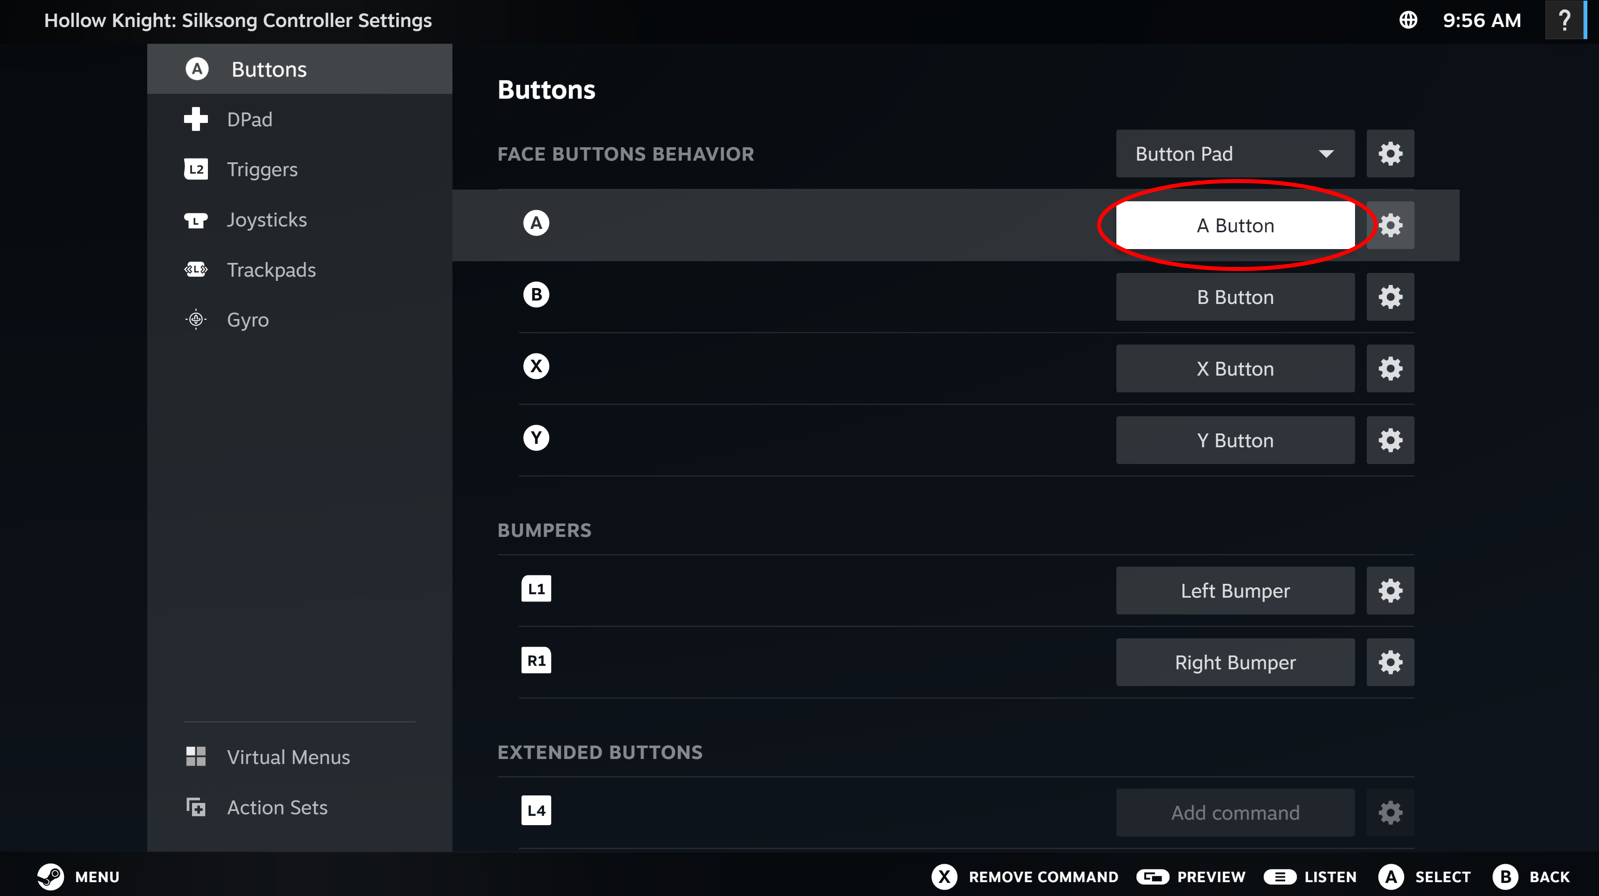The image size is (1599, 896).
Task: Go to the Joysticks section
Action: click(300, 220)
